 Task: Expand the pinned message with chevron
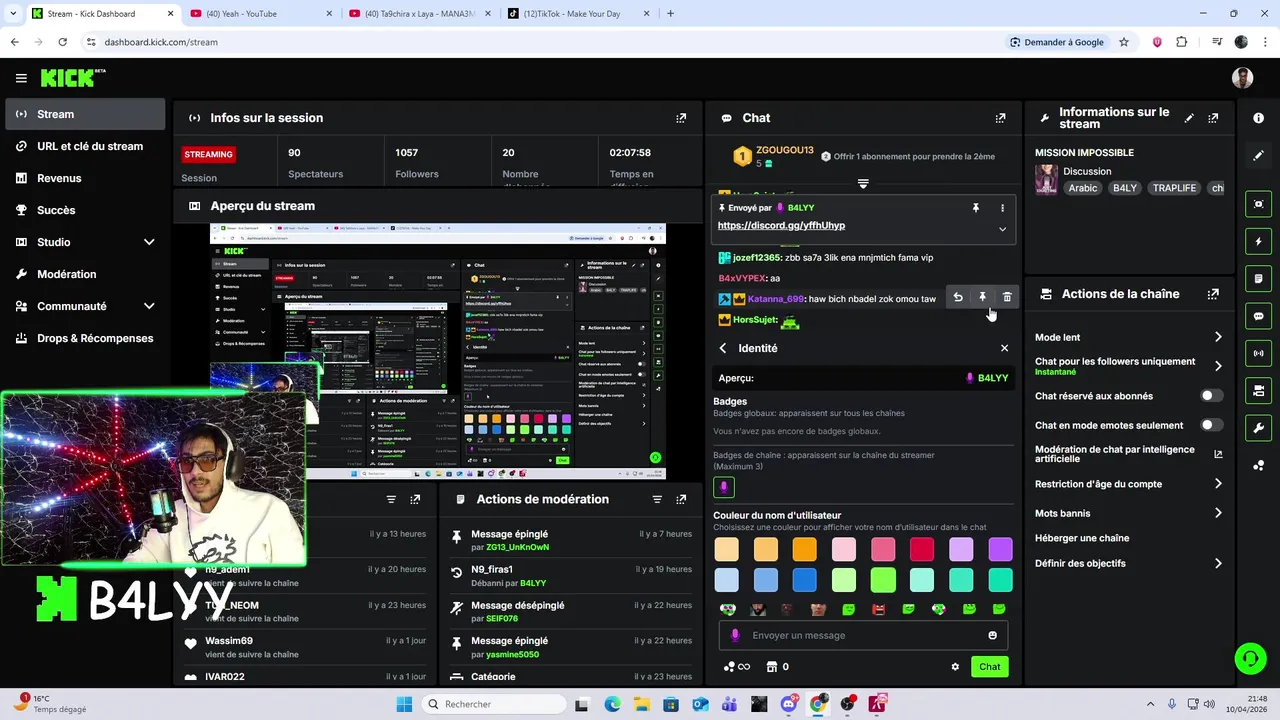point(1002,229)
